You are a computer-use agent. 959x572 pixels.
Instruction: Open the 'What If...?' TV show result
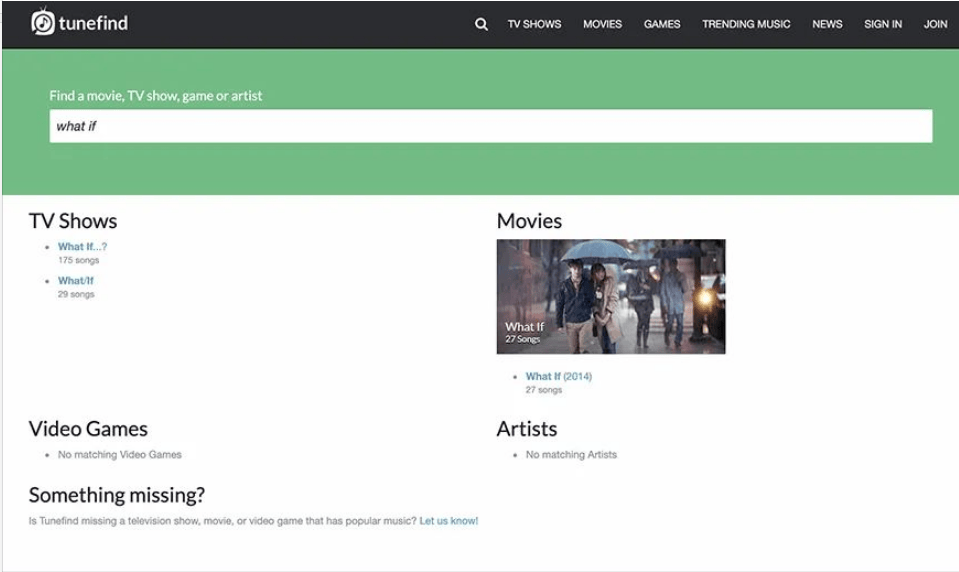pyautogui.click(x=82, y=247)
